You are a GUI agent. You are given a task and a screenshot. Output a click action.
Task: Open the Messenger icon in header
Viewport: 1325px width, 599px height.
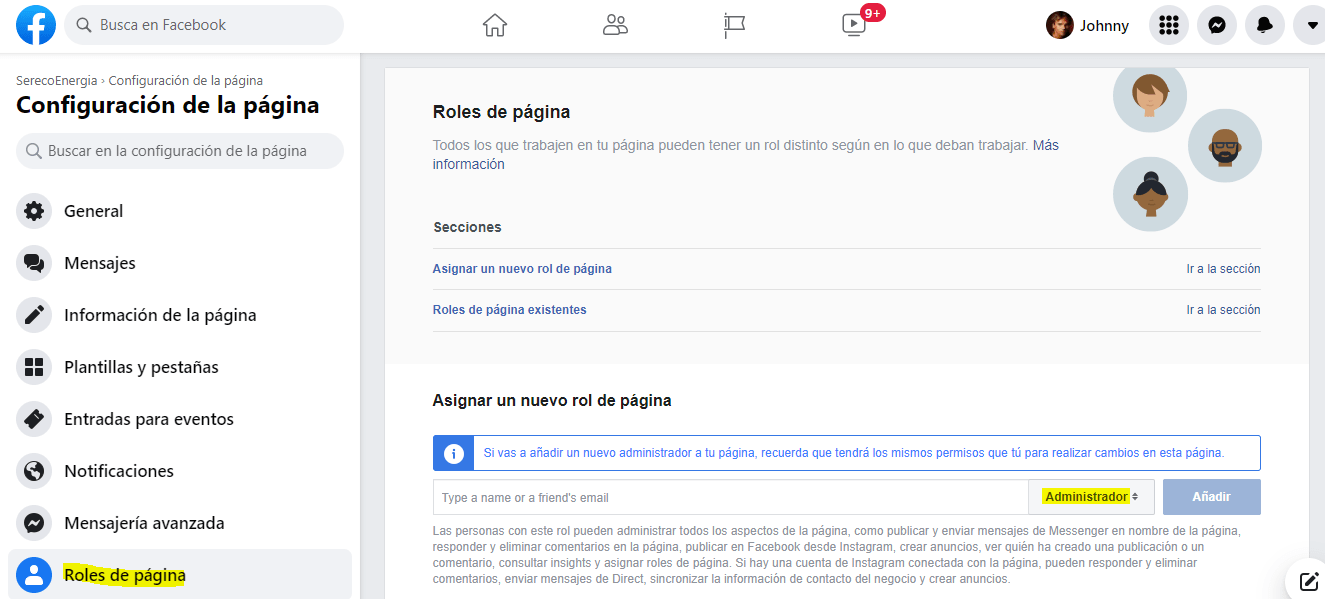1217,26
